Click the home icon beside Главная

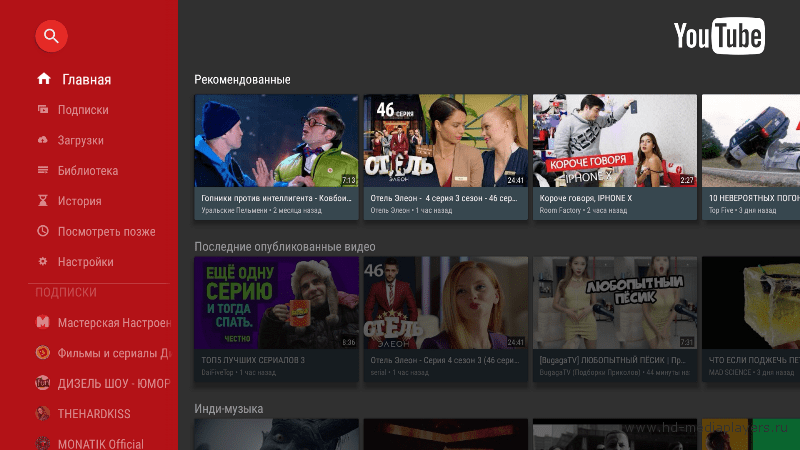[44, 79]
